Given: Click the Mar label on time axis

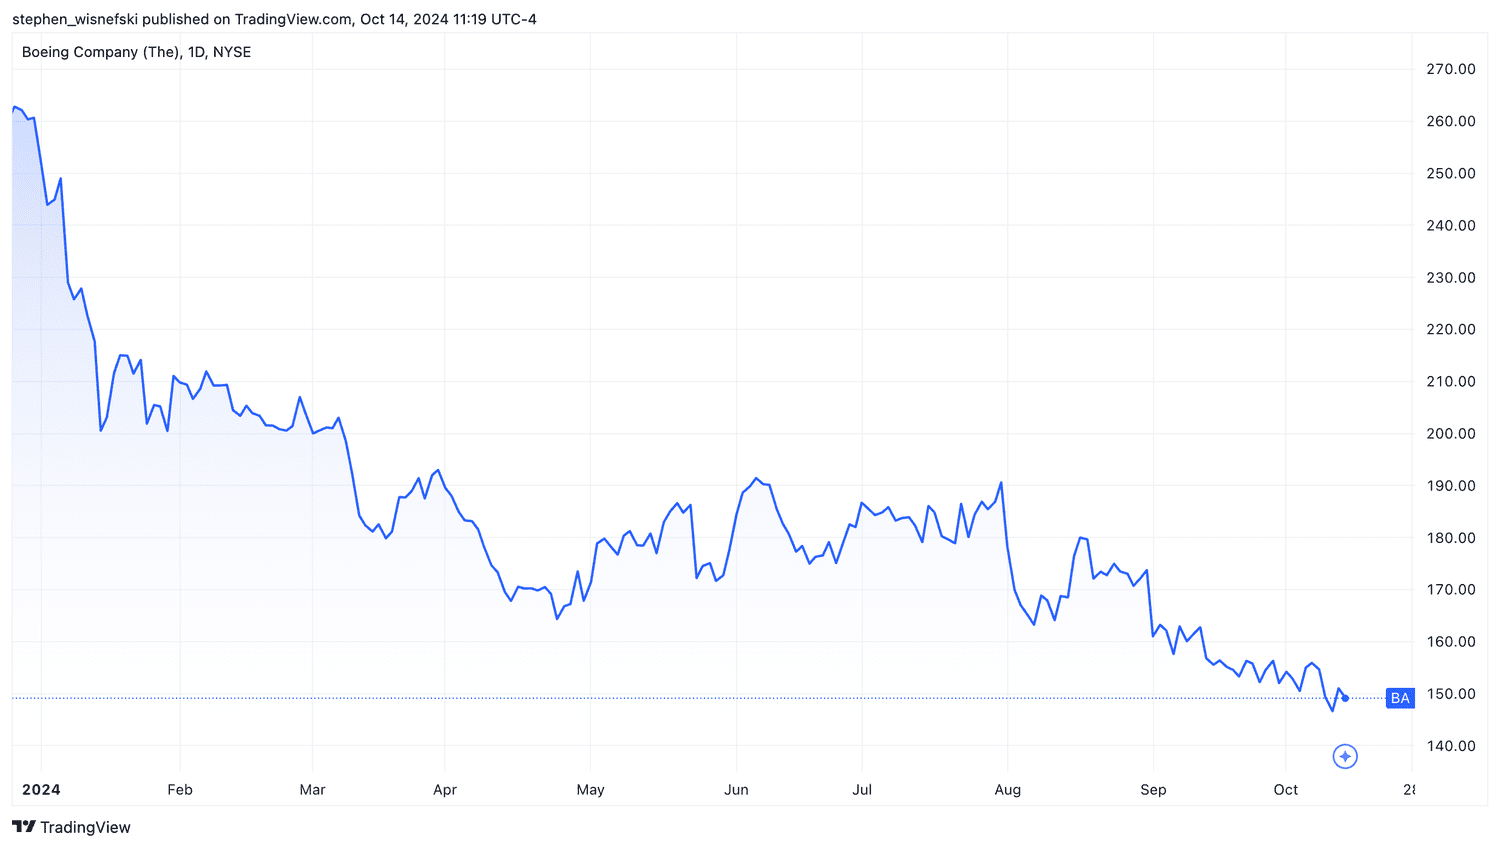Looking at the screenshot, I should (x=312, y=789).
